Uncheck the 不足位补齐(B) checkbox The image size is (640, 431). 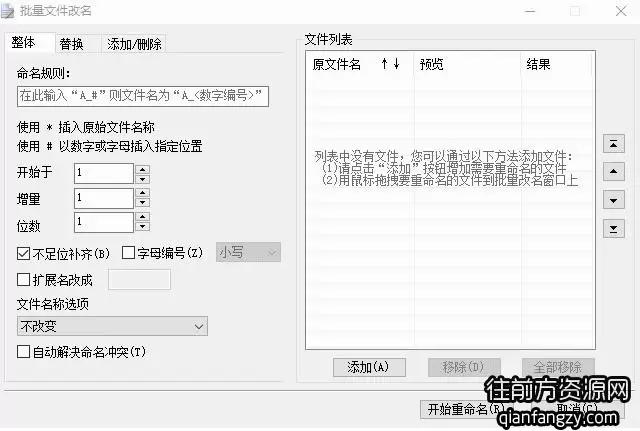coord(23,253)
